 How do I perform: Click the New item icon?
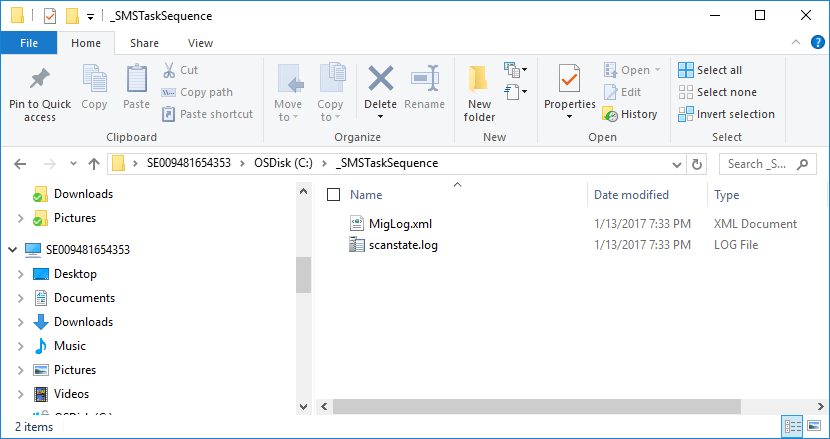(512, 69)
